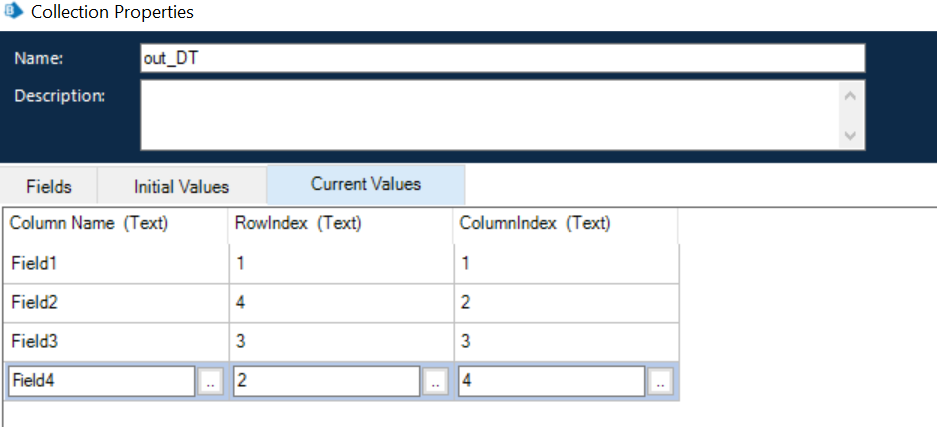The width and height of the screenshot is (937, 427).
Task: Switch to the Fields tab
Action: pyautogui.click(x=49, y=186)
